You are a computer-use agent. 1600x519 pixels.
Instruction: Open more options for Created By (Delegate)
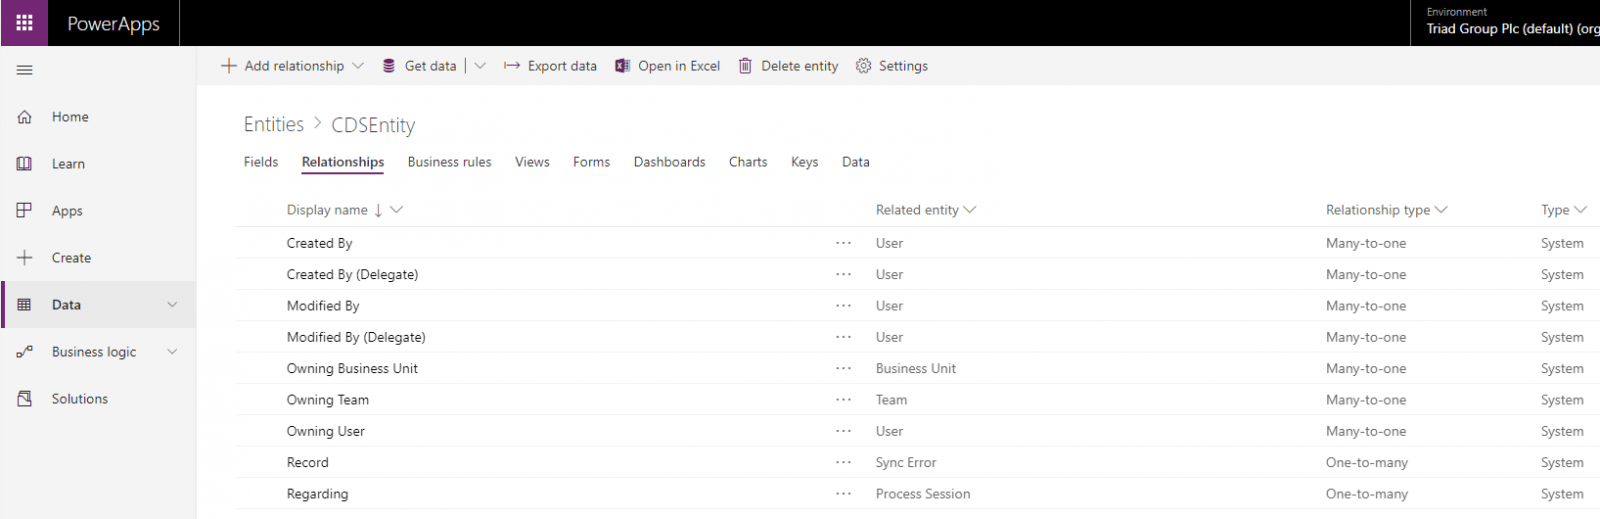click(x=844, y=274)
